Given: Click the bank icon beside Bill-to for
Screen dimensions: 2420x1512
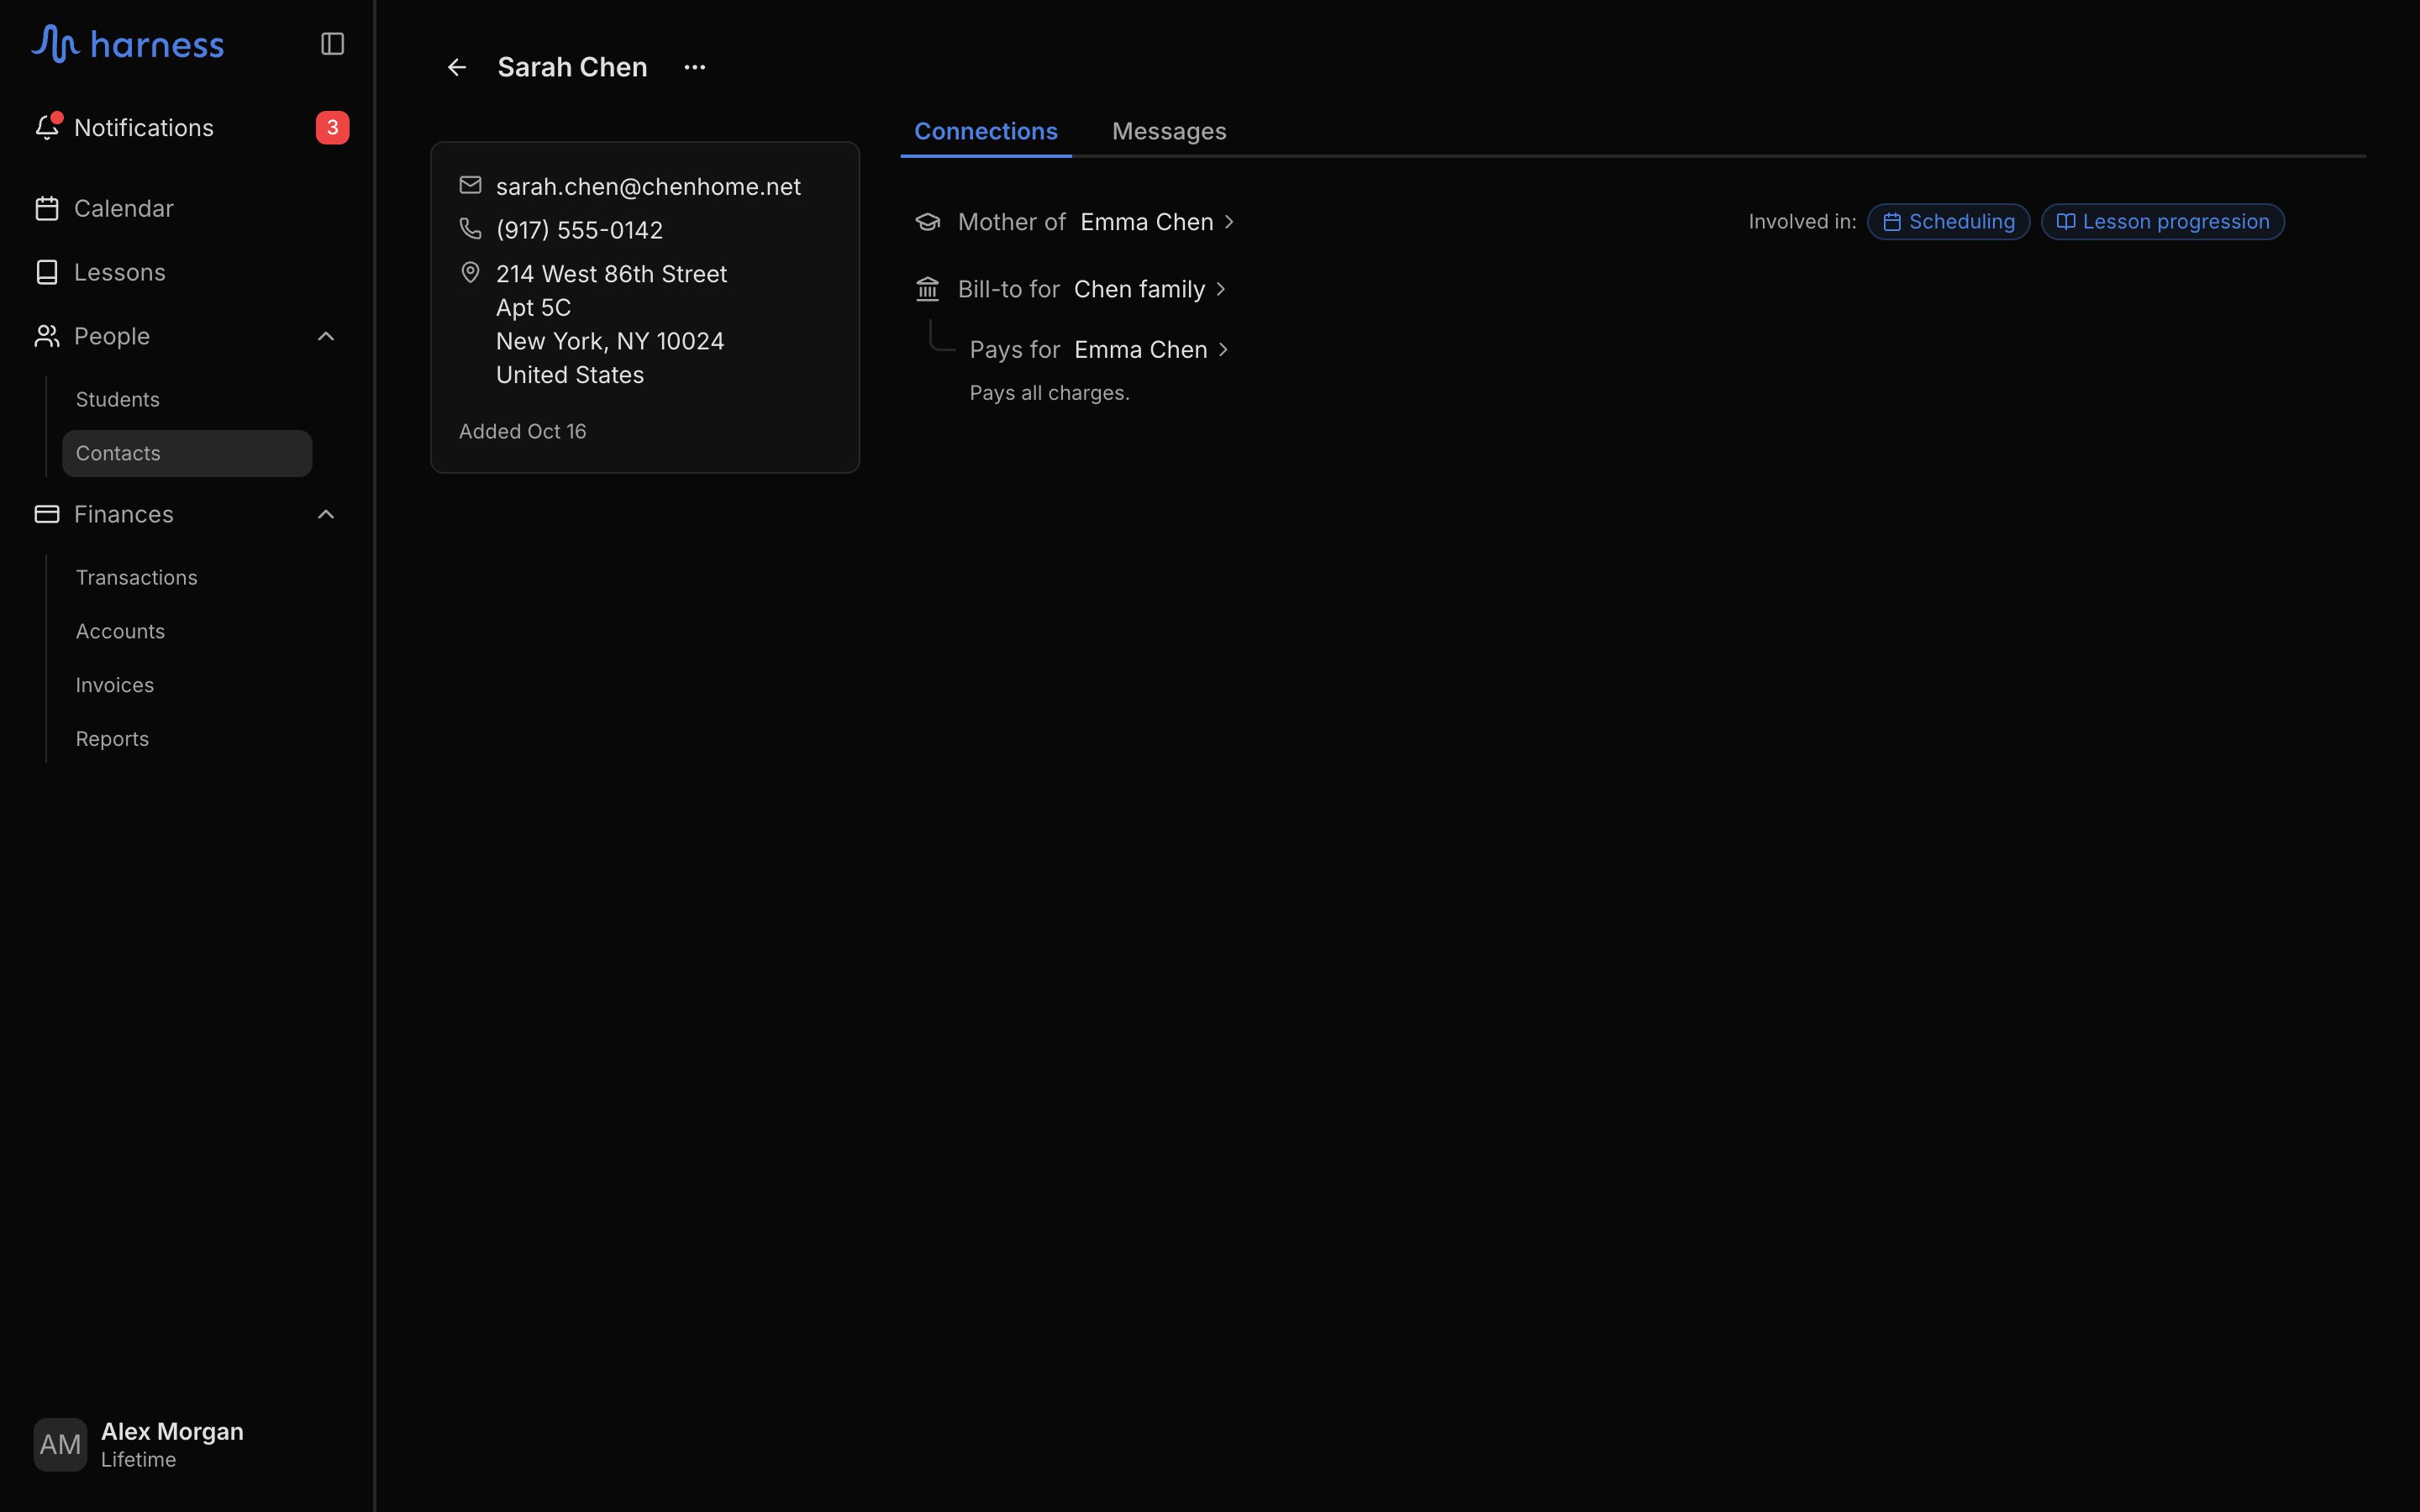Looking at the screenshot, I should [928, 289].
